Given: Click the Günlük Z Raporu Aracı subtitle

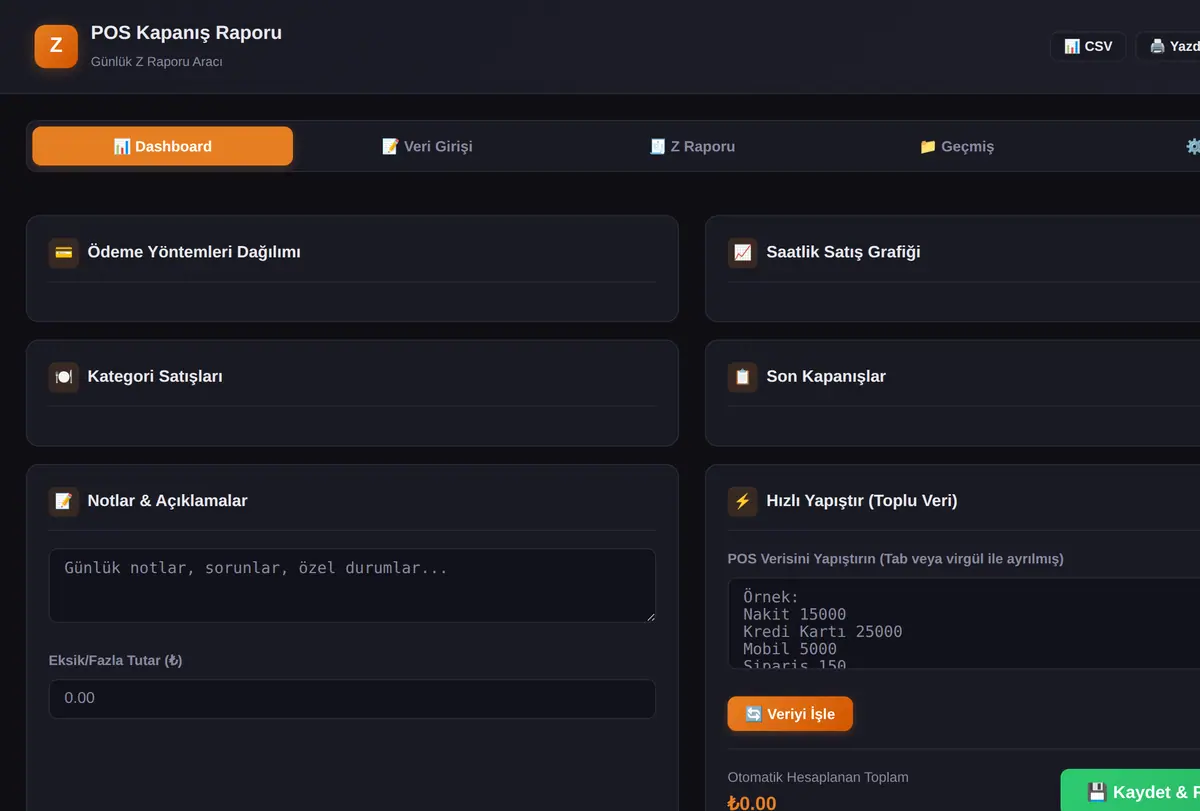Looking at the screenshot, I should click(x=156, y=62).
